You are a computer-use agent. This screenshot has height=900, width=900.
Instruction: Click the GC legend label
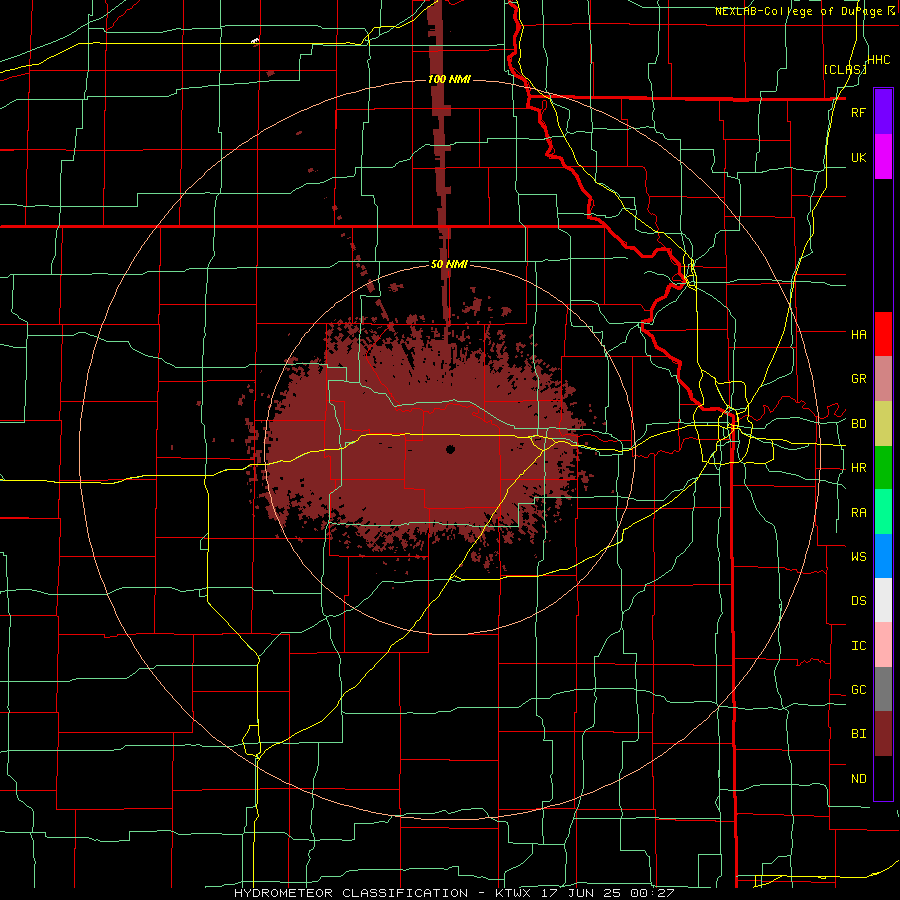(x=858, y=690)
